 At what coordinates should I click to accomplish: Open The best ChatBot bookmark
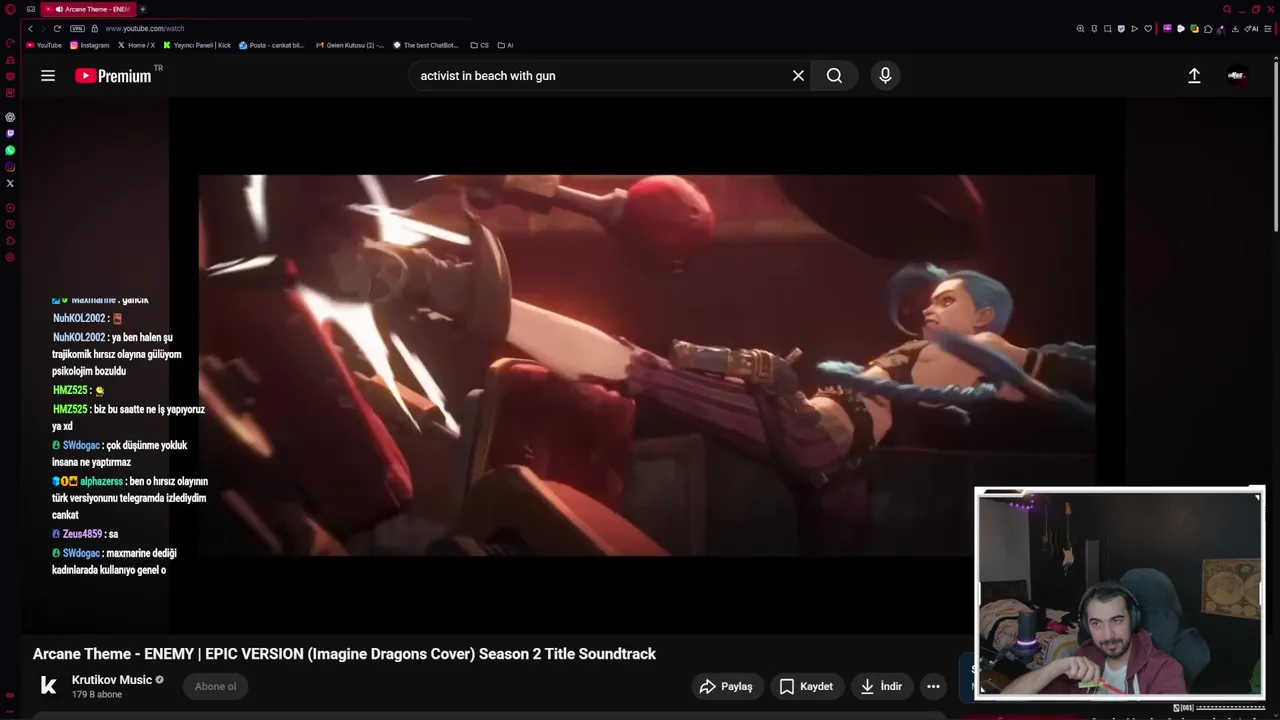pos(426,45)
